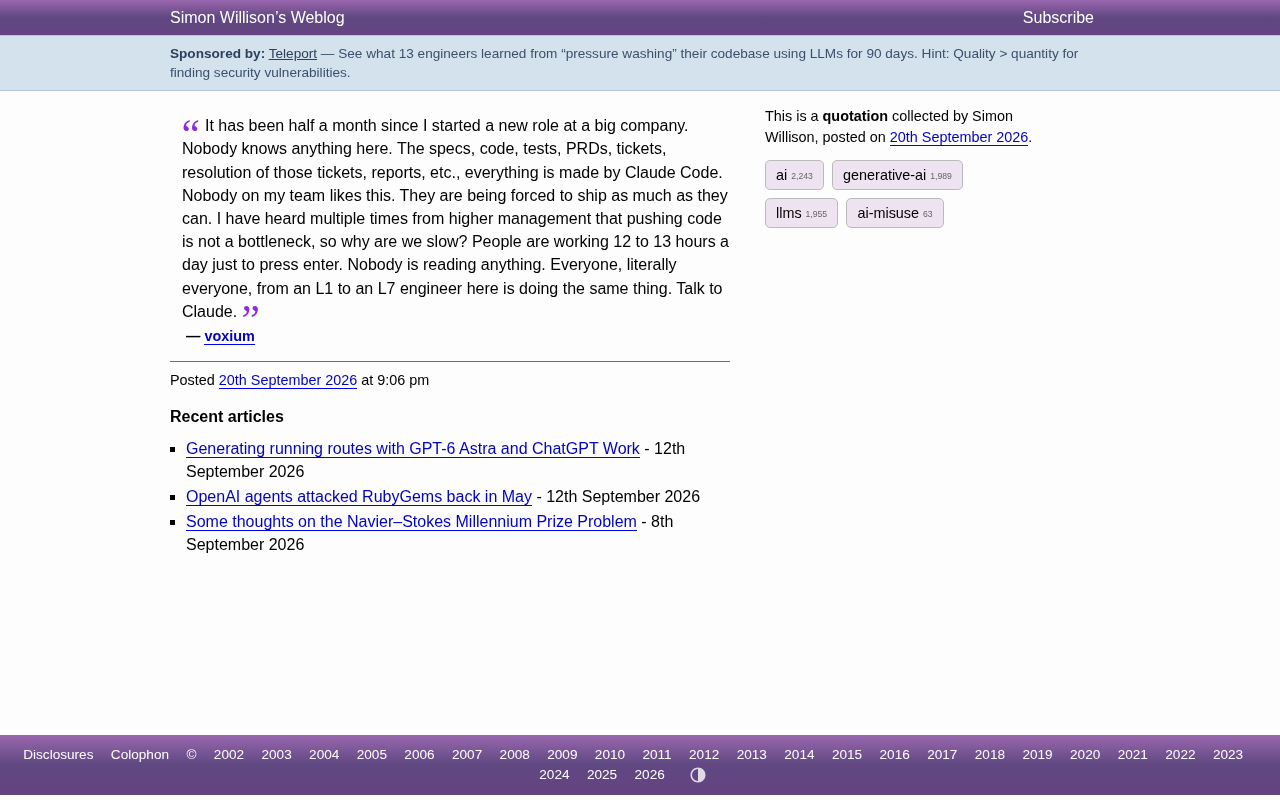Browse the 2010 archive year
Image resolution: width=1280 pixels, height=800 pixels.
coord(610,755)
